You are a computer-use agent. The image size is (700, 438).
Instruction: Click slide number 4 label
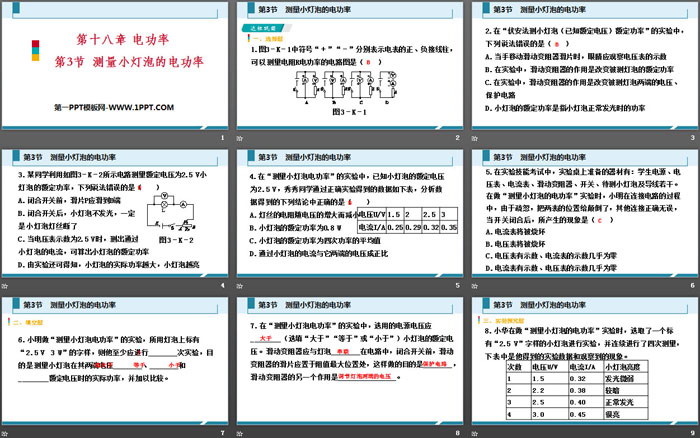222,286
